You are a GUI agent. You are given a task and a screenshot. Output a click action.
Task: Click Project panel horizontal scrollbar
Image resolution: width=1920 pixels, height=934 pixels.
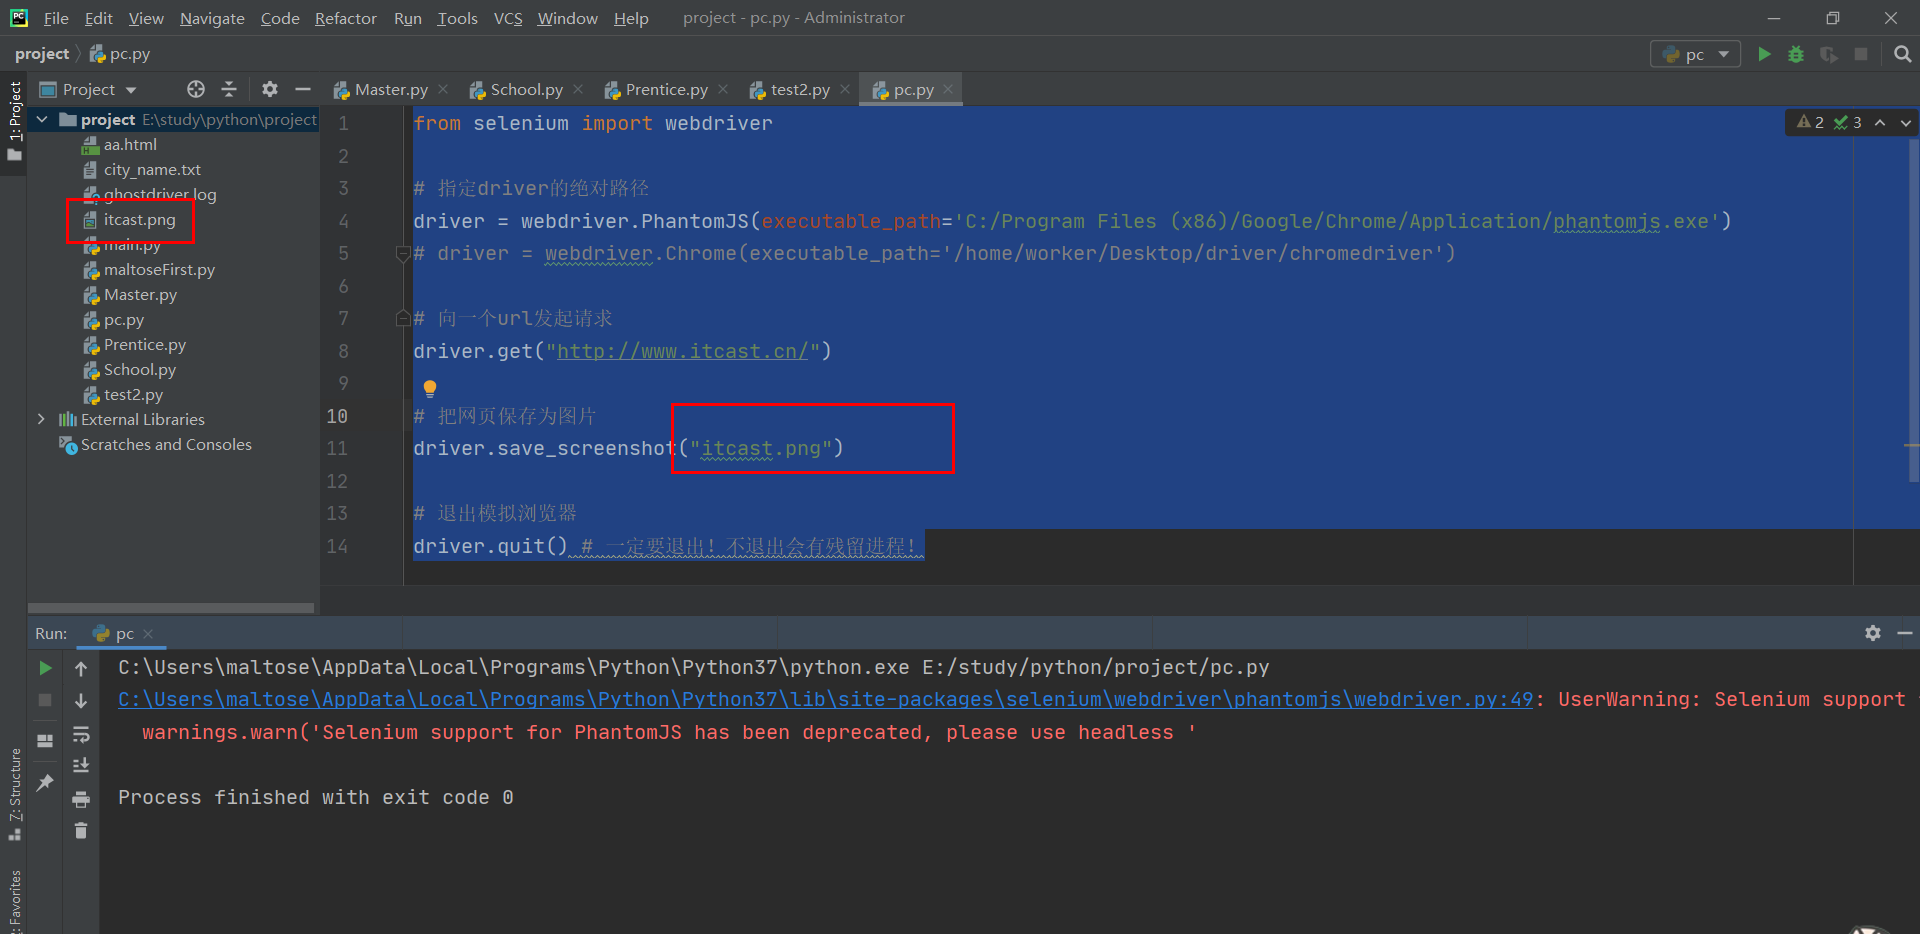tap(171, 608)
